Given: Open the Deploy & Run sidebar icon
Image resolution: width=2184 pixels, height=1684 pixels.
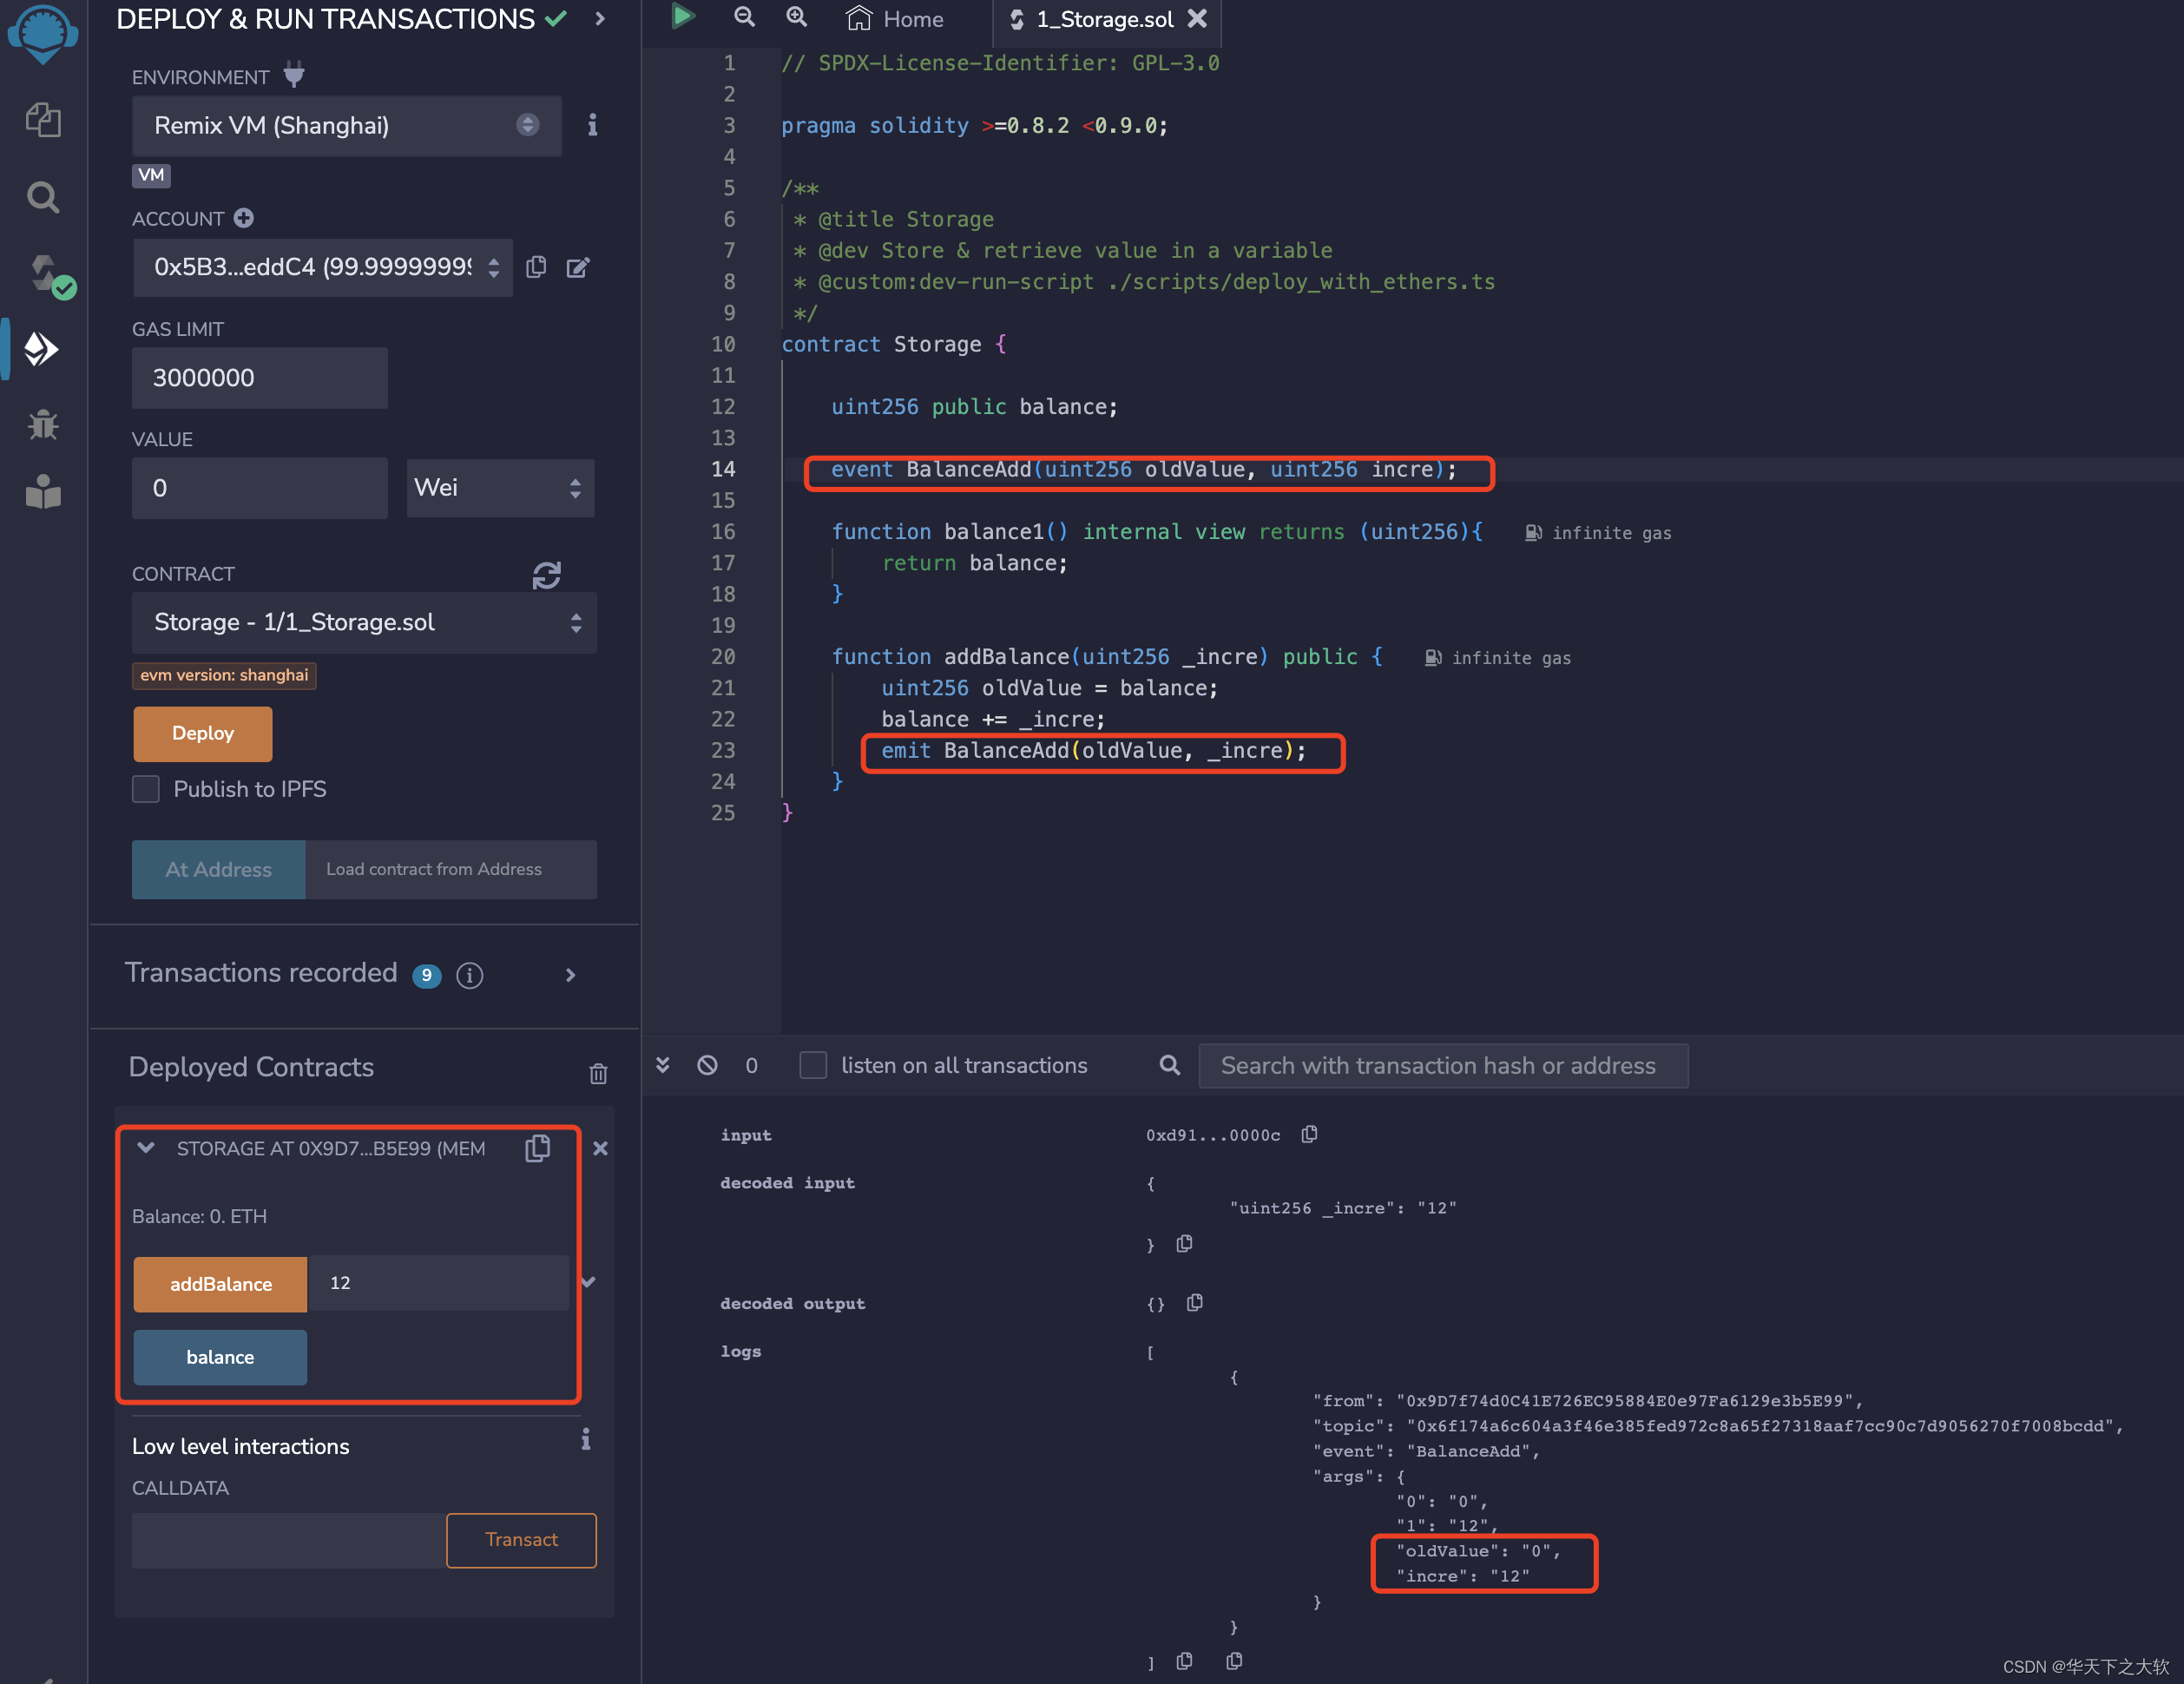Looking at the screenshot, I should click(x=43, y=349).
